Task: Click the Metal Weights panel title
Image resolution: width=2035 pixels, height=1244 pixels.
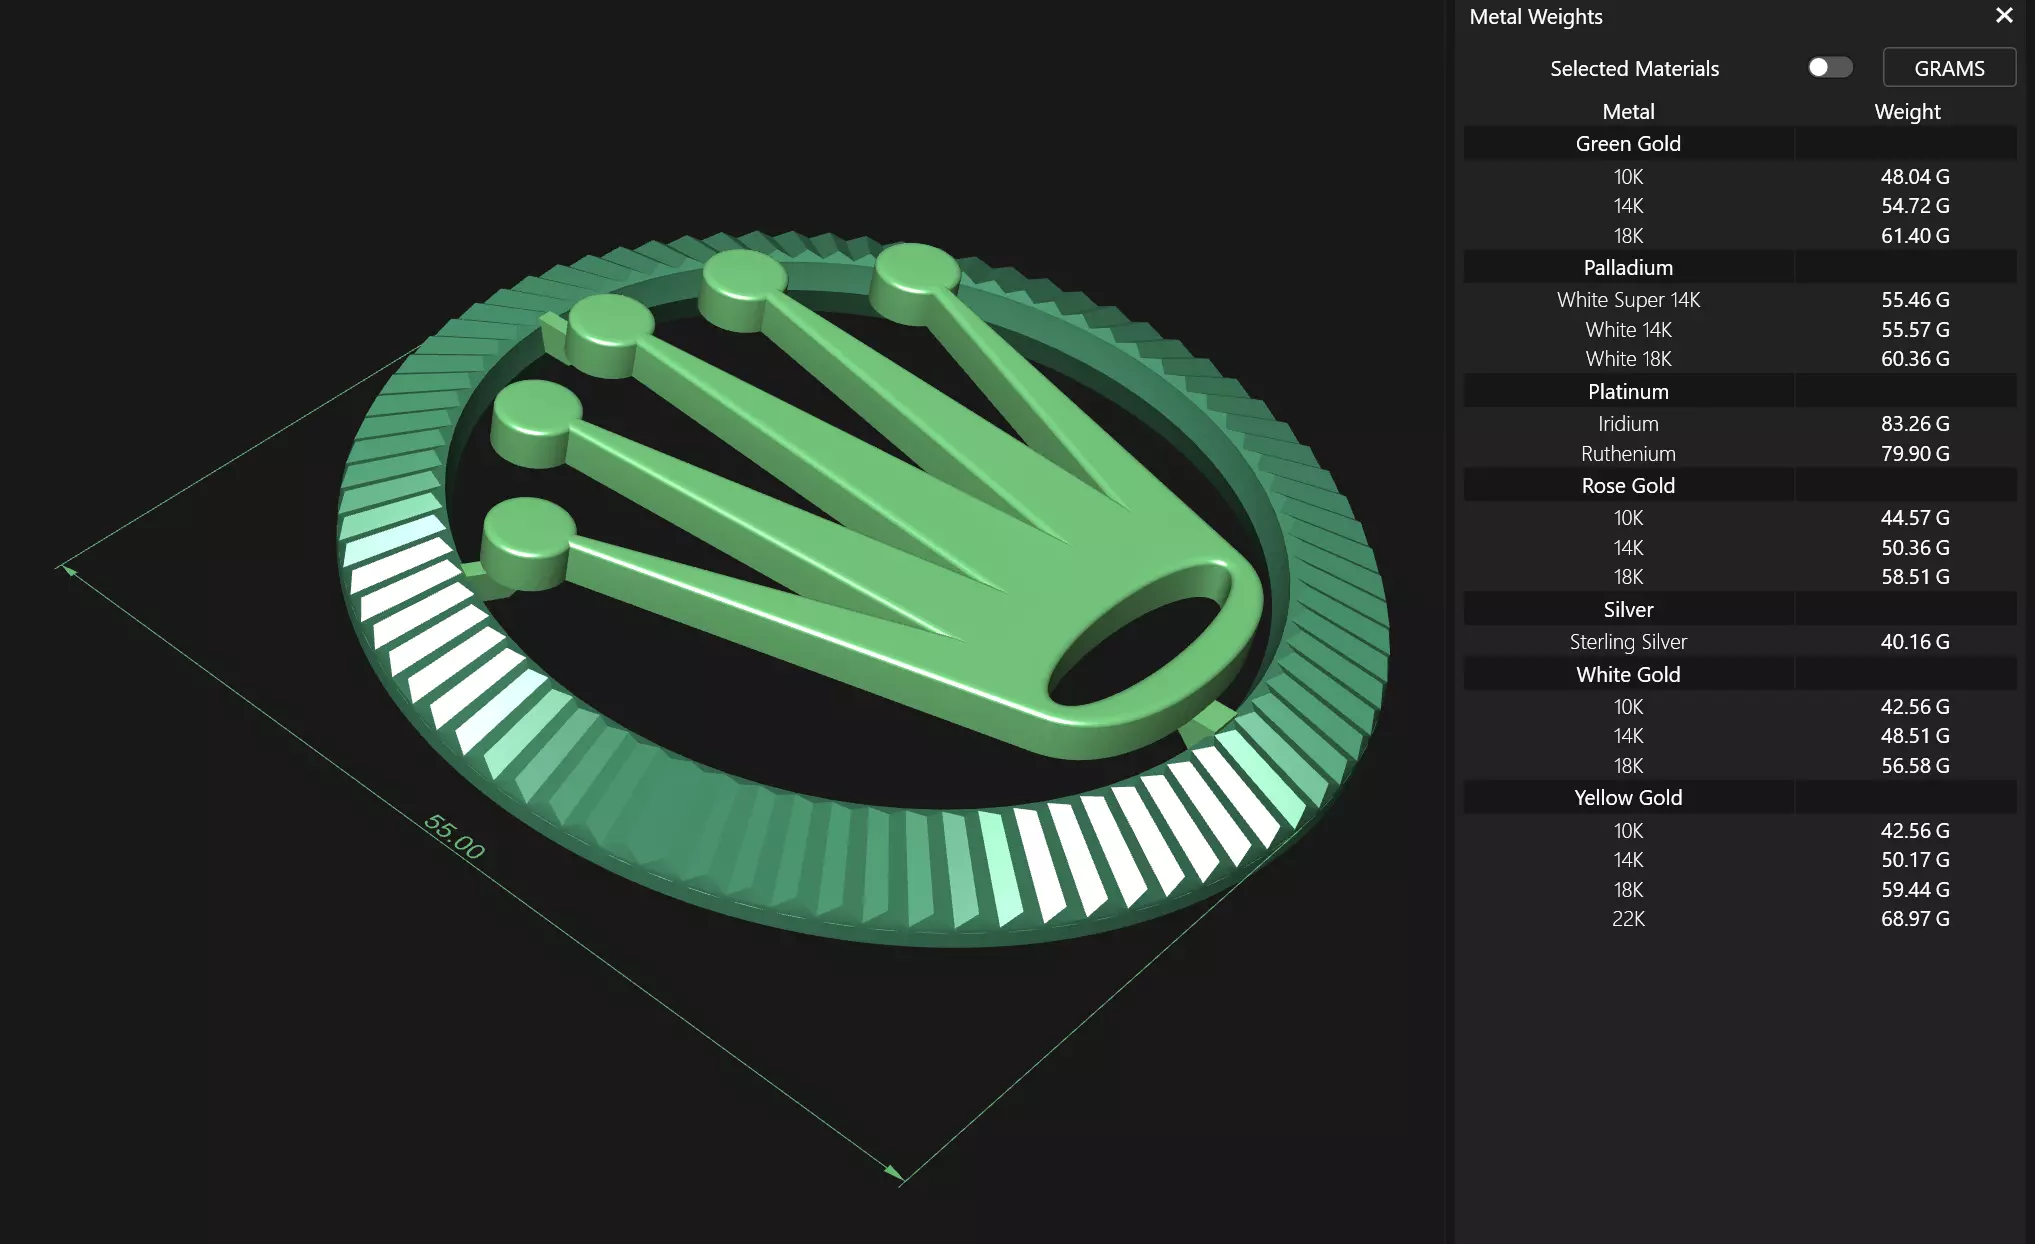Action: coord(1536,17)
